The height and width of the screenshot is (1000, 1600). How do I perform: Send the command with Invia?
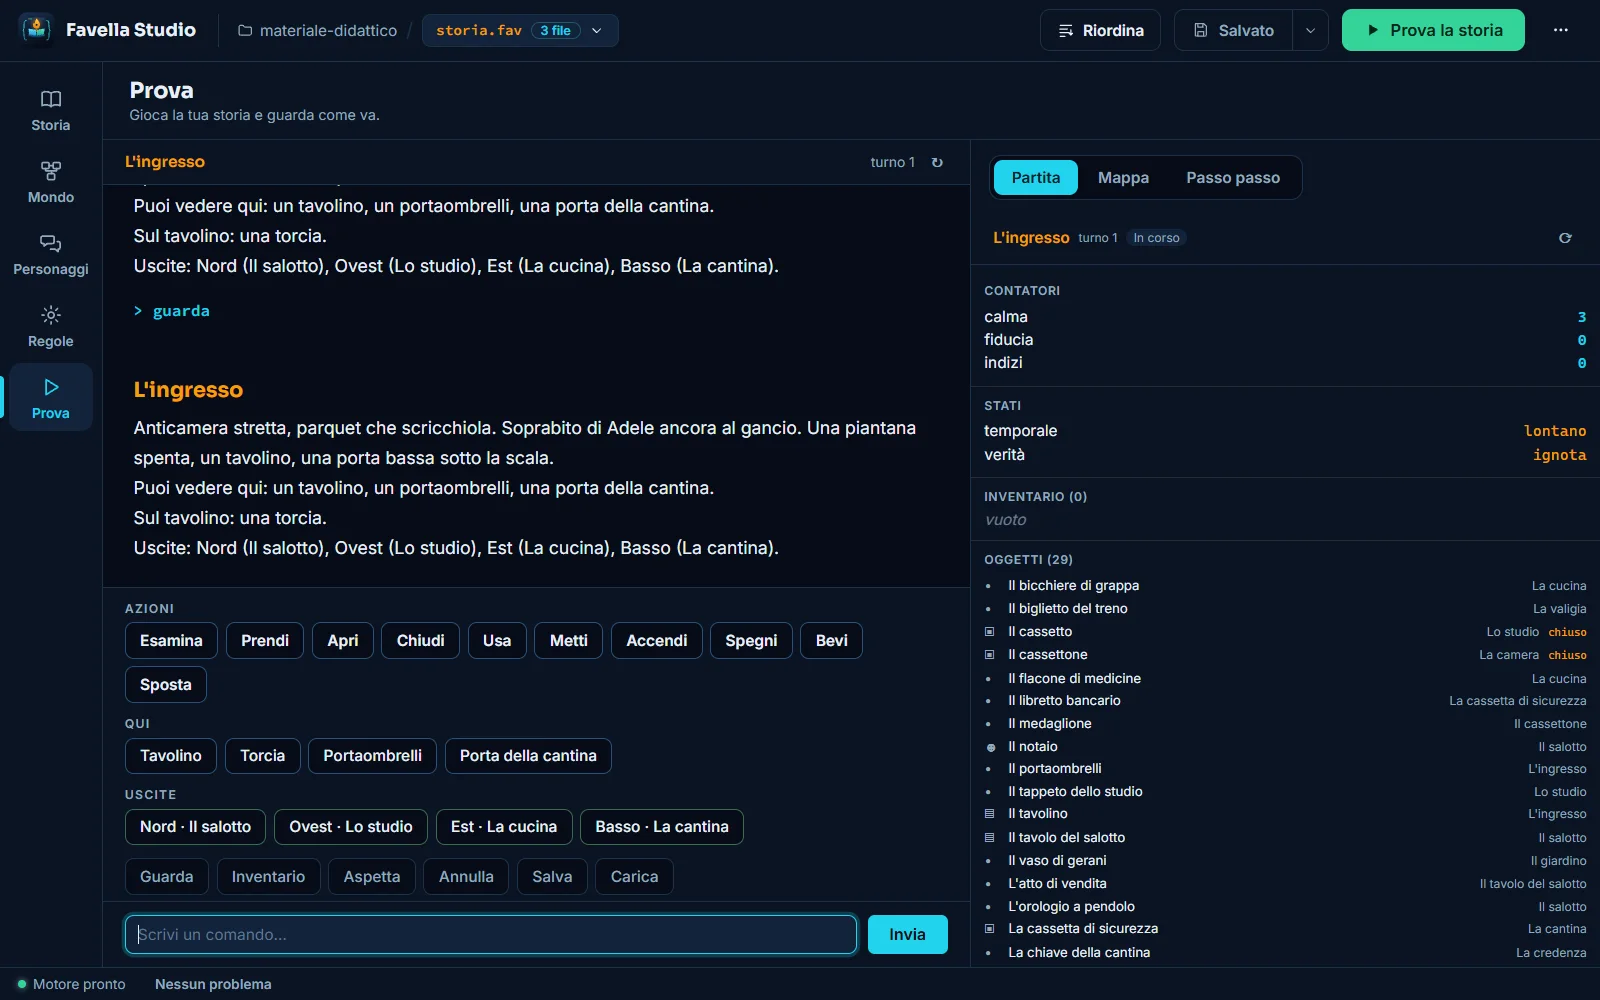(x=907, y=934)
